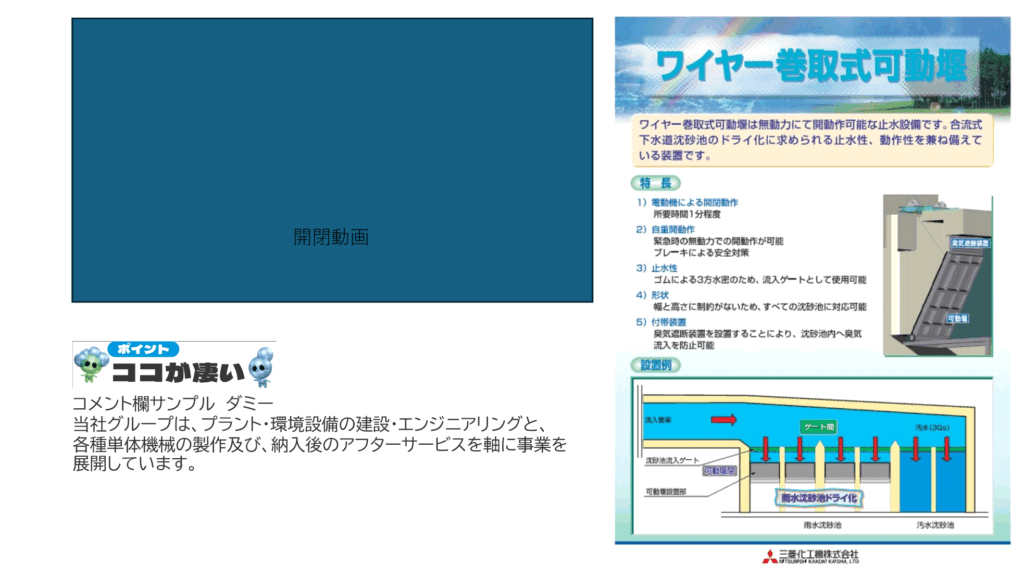This screenshot has height=577, width=1024.
Task: Click the red right-pointing flow arrow in diagram
Action: pyautogui.click(x=724, y=420)
